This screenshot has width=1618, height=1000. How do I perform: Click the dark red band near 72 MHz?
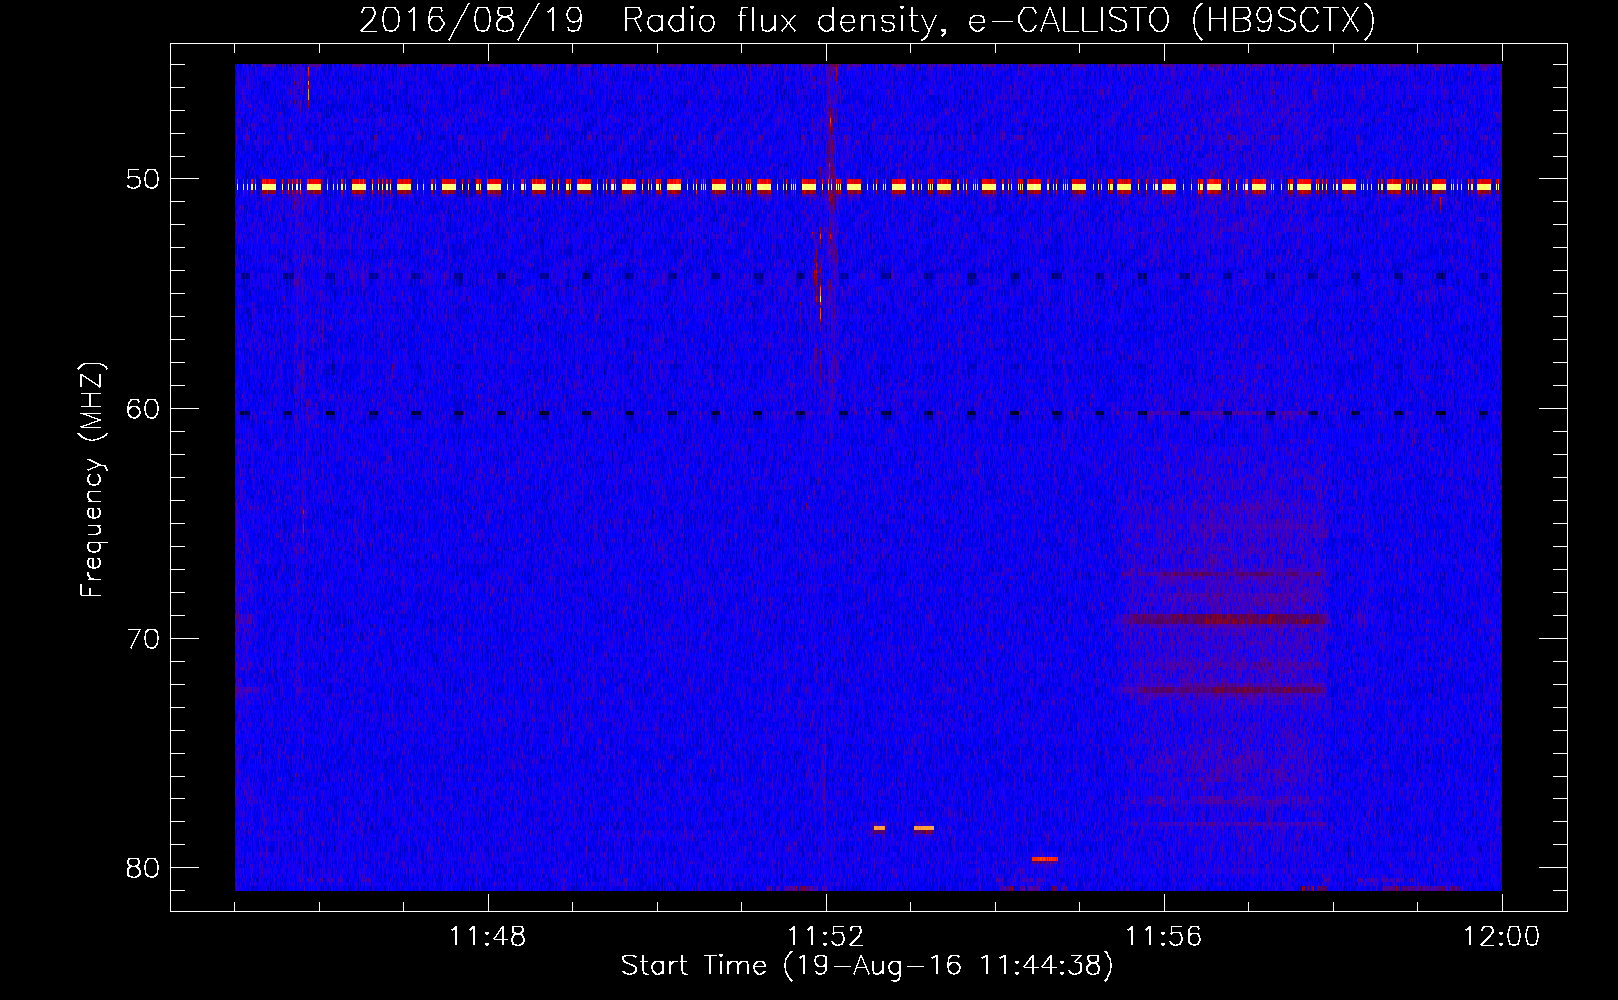1230,690
